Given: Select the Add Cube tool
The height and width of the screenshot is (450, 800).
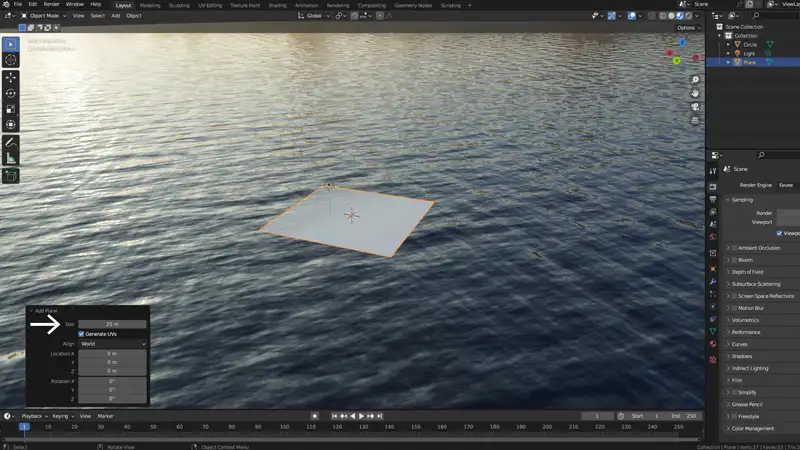Looking at the screenshot, I should [x=11, y=176].
